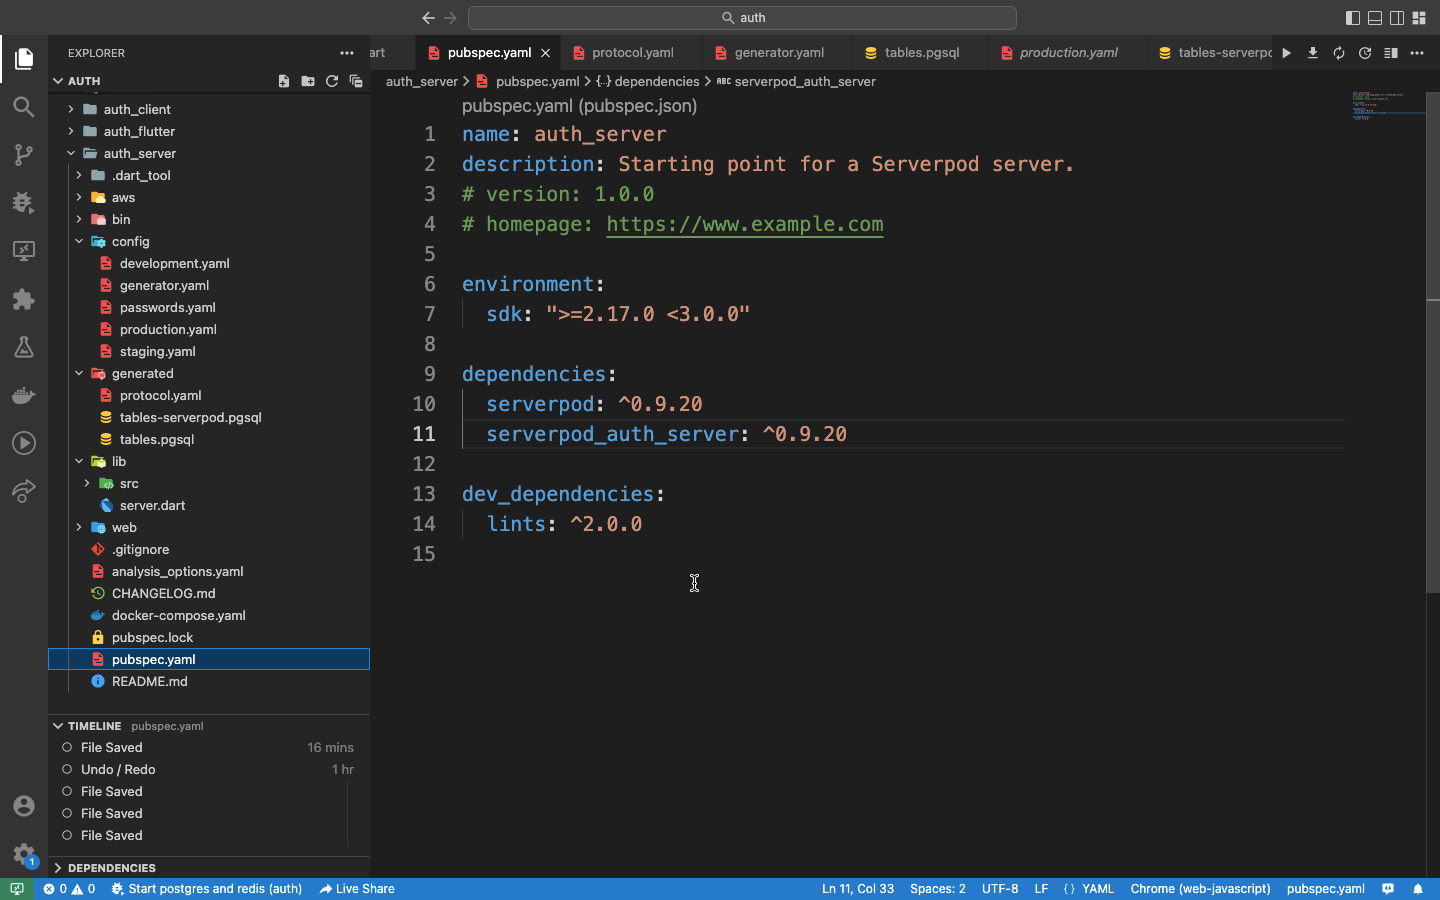Switch to the protocol.yaml tab
1440x900 pixels.
632,53
